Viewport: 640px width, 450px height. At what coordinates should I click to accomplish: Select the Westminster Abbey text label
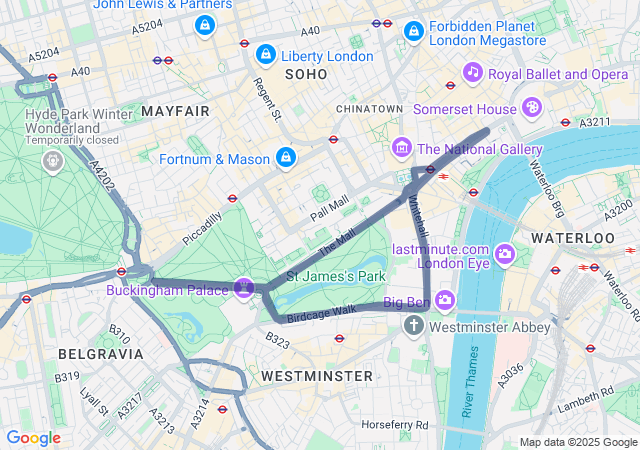click(490, 327)
